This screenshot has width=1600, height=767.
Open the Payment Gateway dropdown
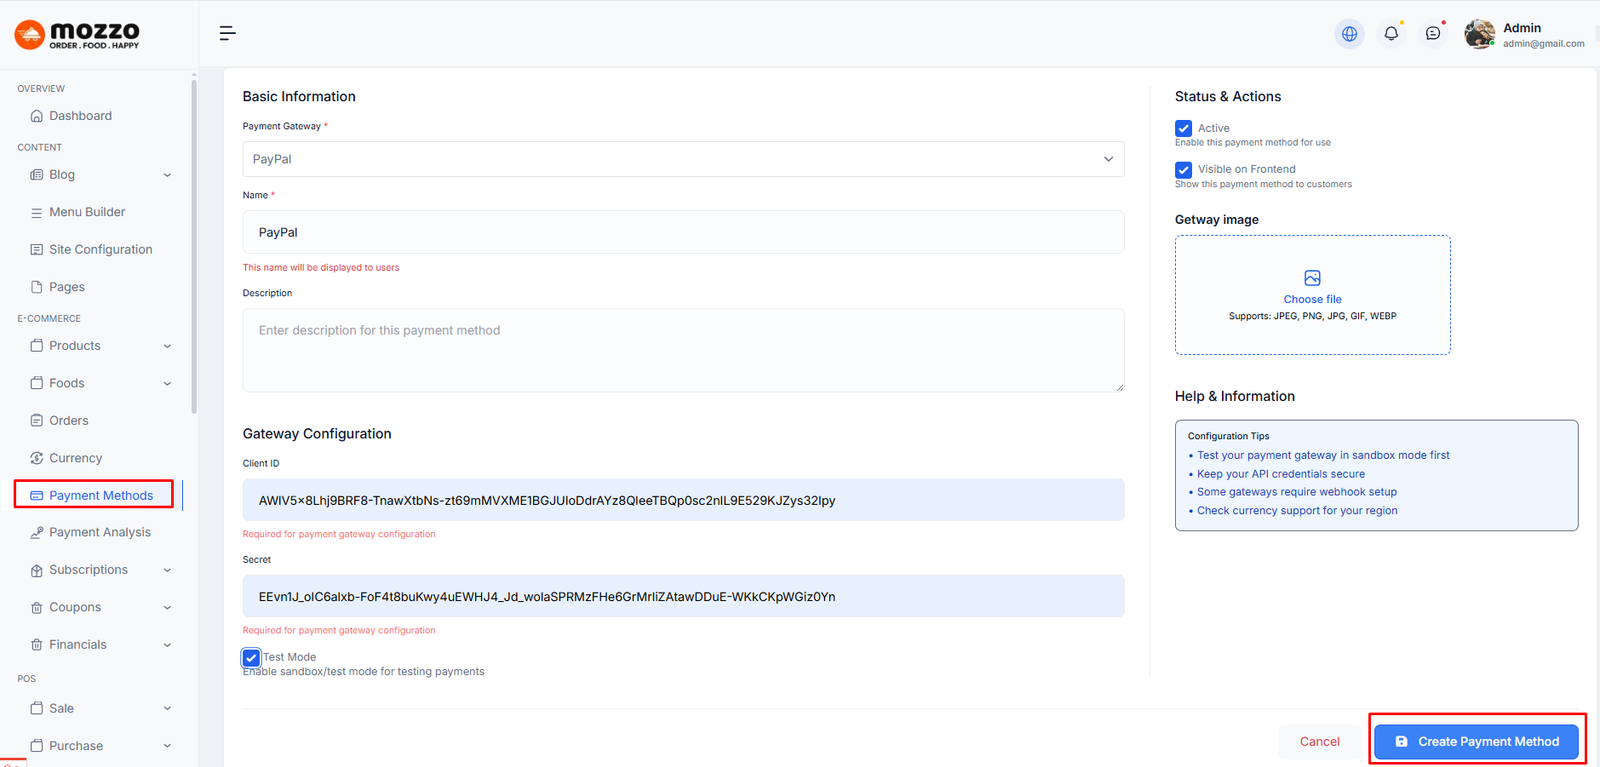coord(683,159)
